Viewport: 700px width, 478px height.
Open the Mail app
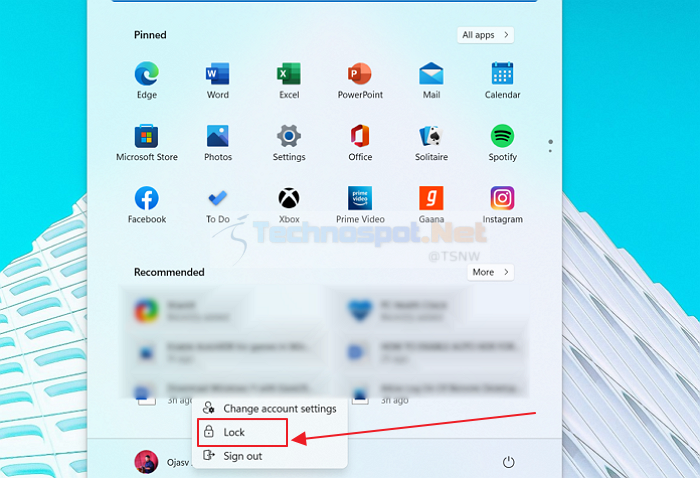(431, 80)
